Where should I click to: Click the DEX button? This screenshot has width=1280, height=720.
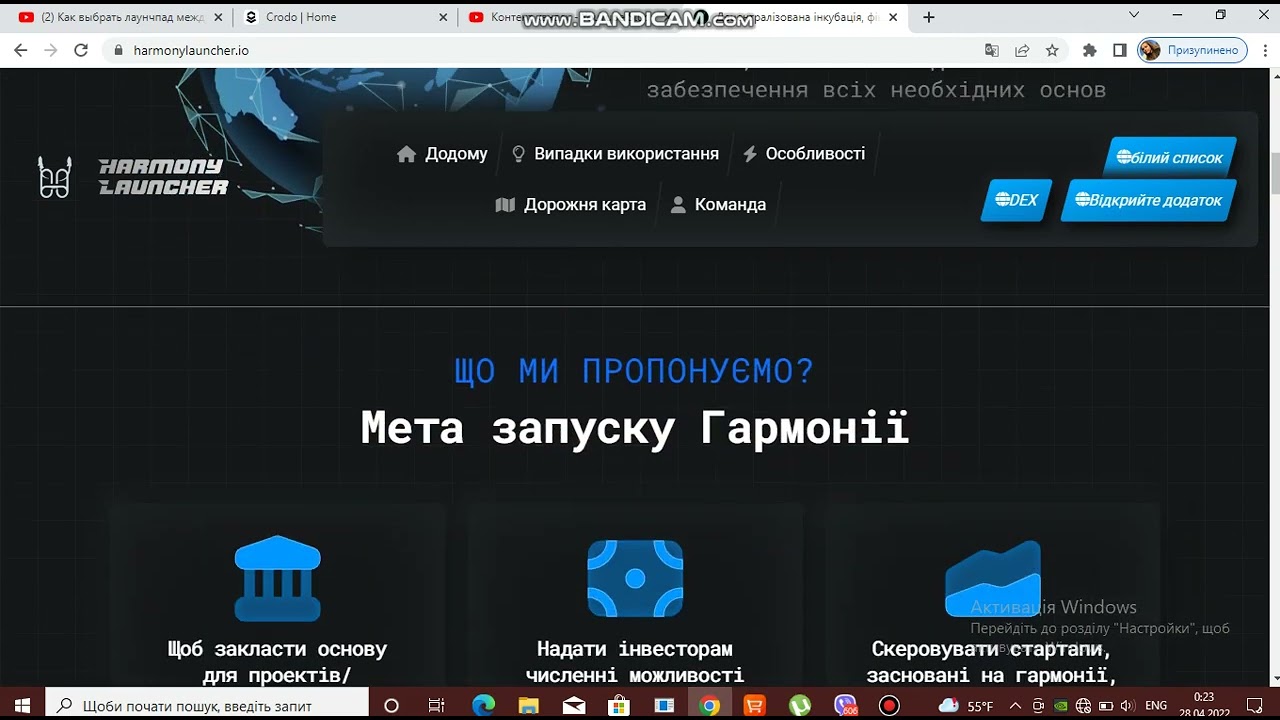(x=1016, y=200)
